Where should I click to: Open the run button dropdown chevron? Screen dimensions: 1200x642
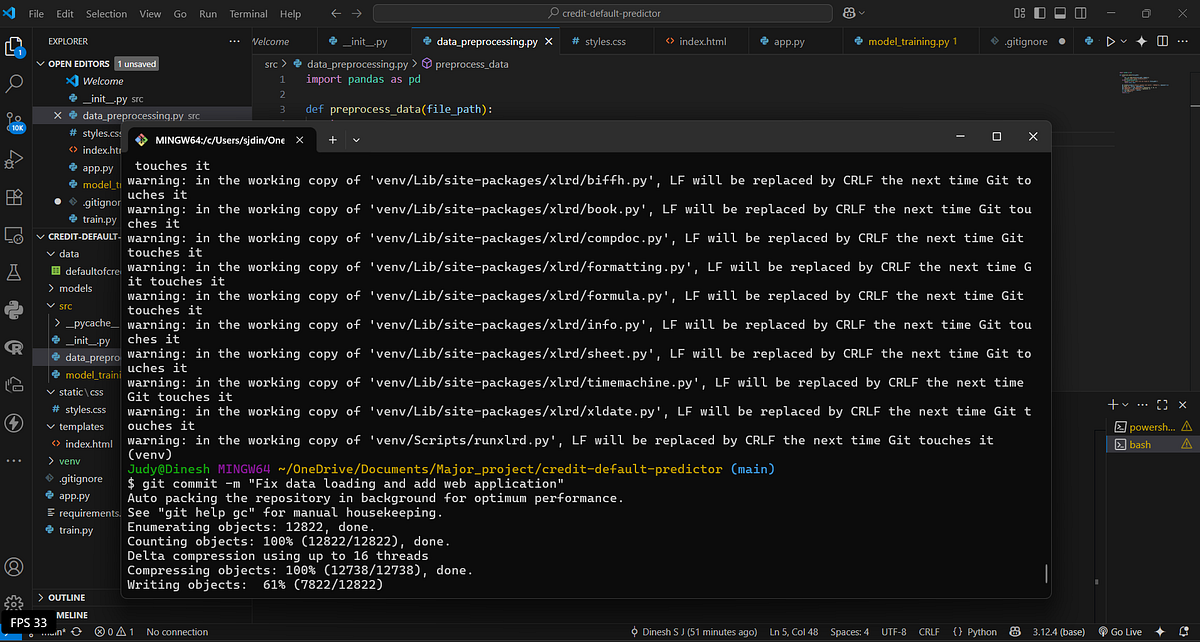[x=1124, y=41]
